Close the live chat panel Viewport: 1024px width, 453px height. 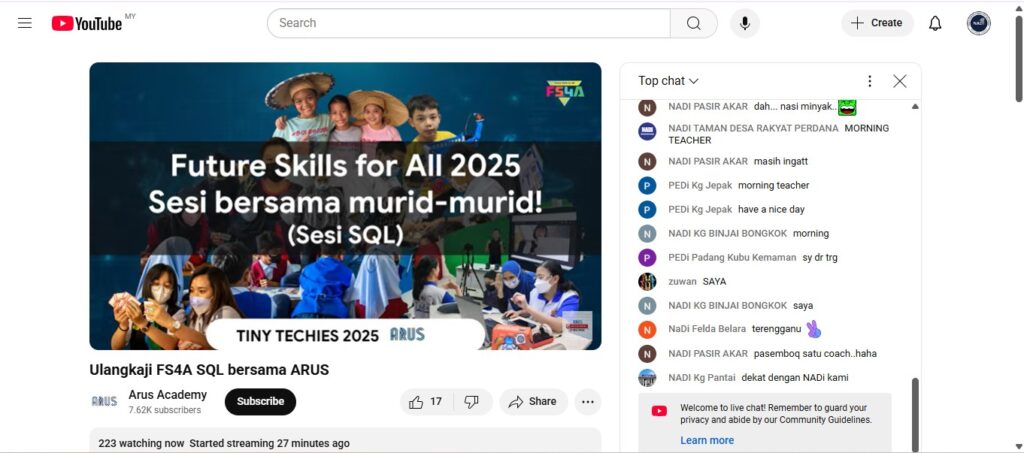pos(899,81)
